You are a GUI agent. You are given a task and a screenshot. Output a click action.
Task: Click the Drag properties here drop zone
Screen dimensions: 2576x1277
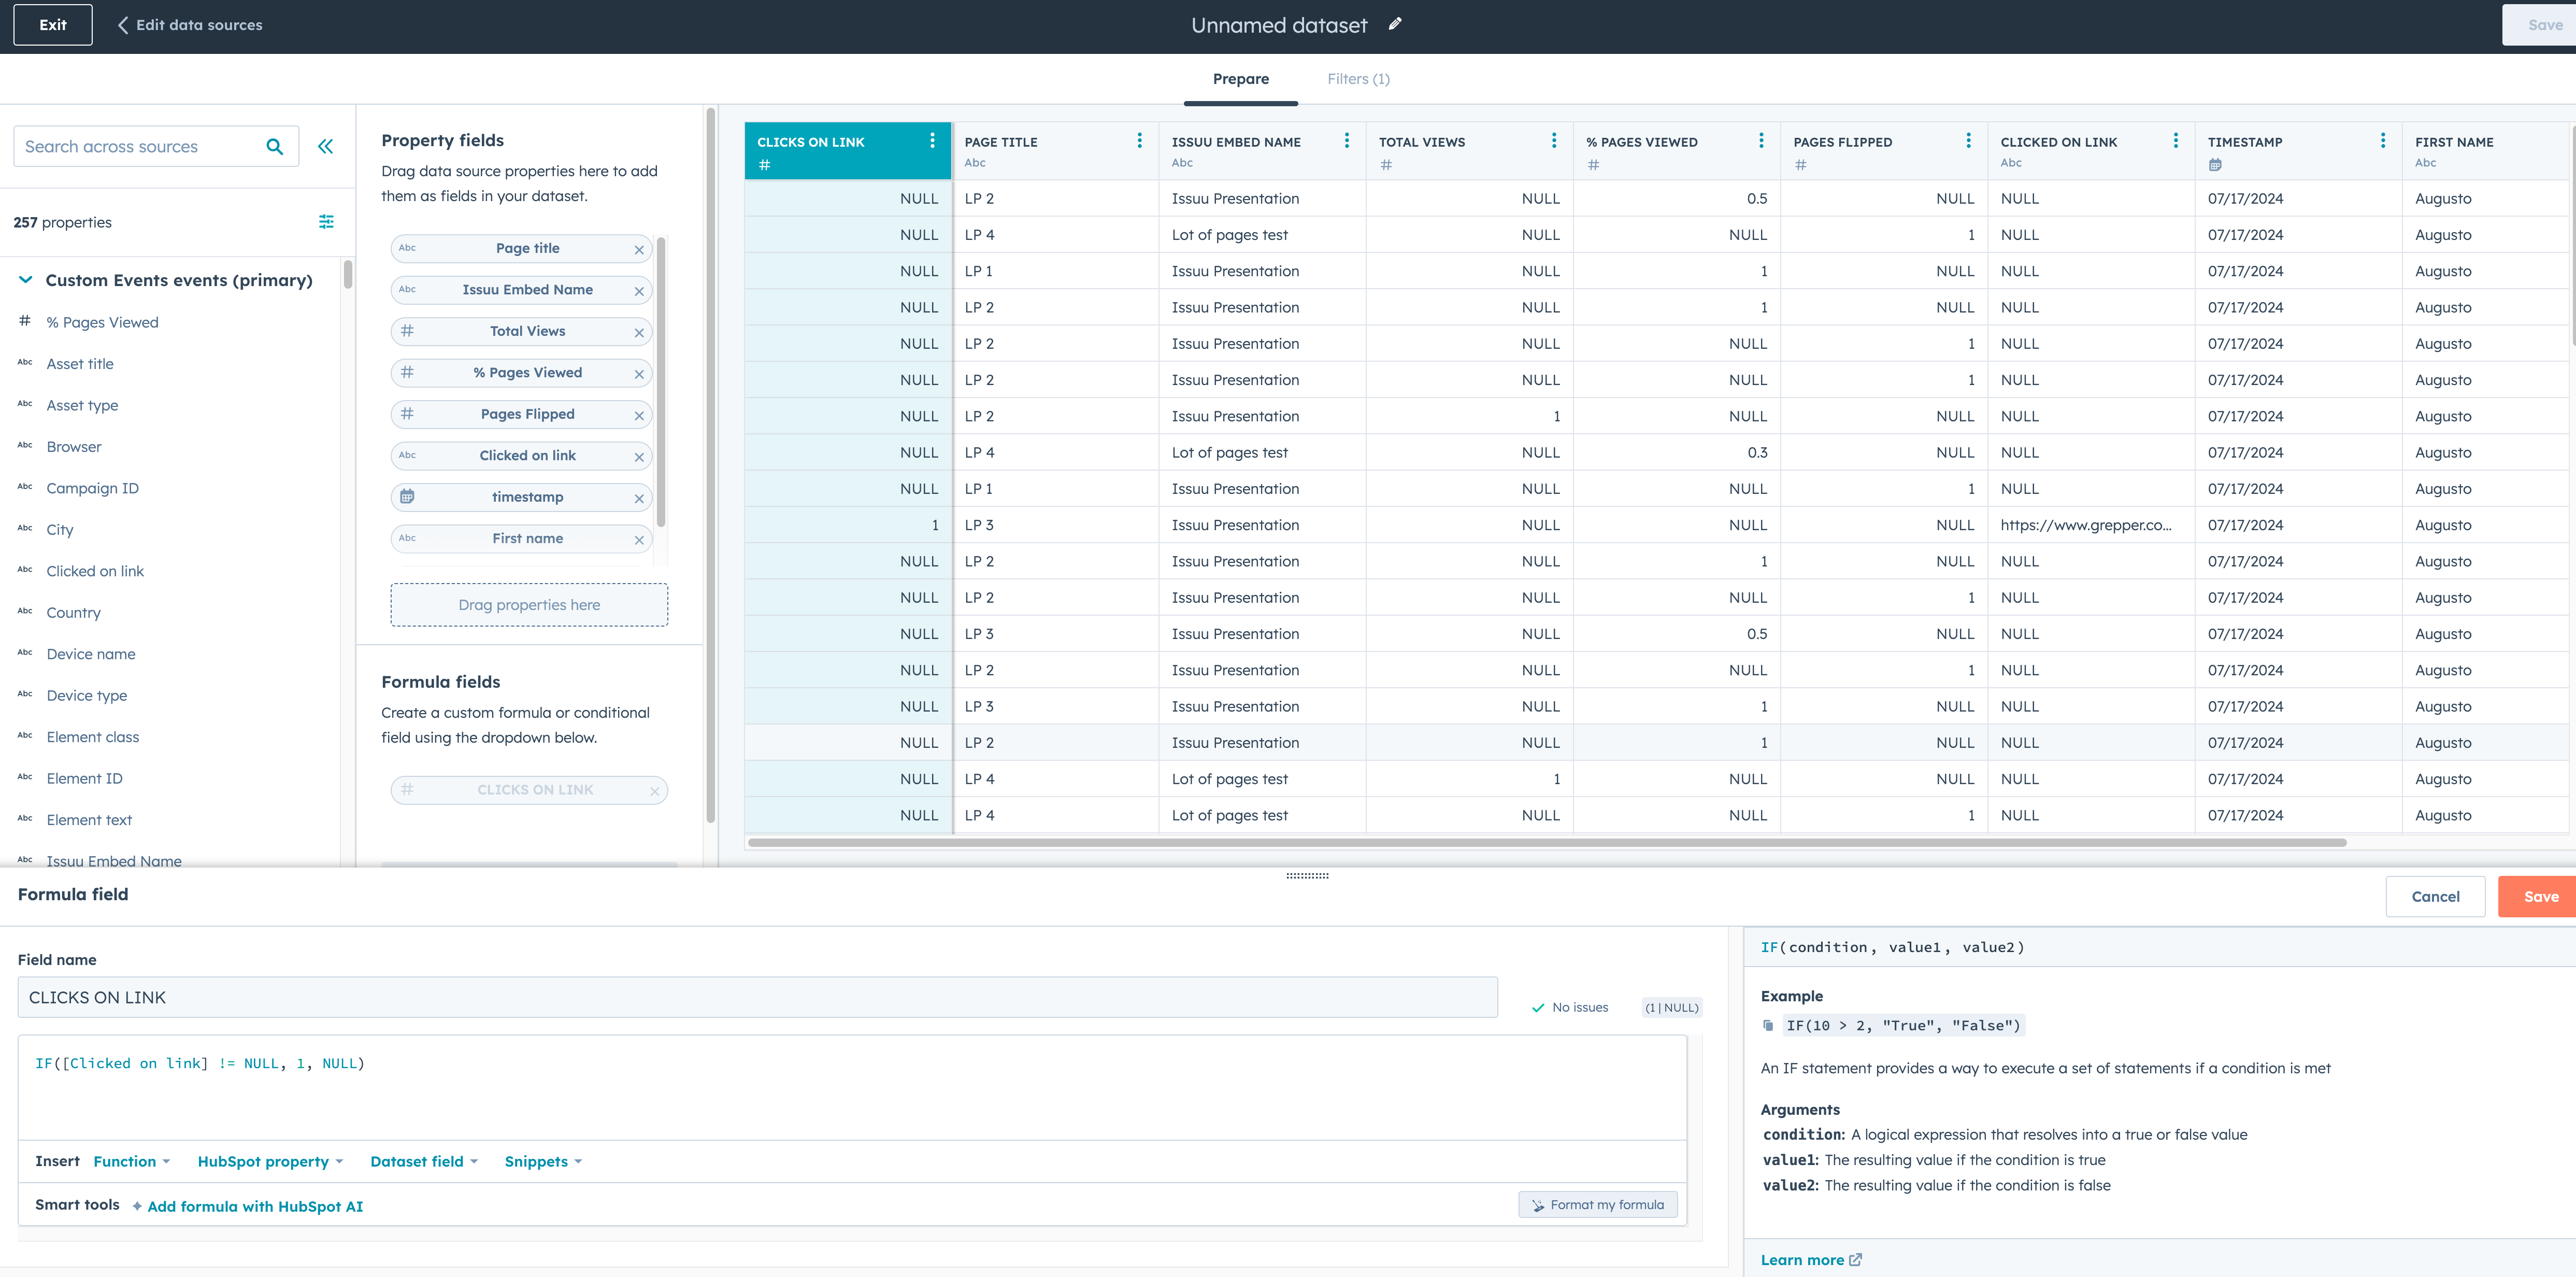click(x=529, y=605)
